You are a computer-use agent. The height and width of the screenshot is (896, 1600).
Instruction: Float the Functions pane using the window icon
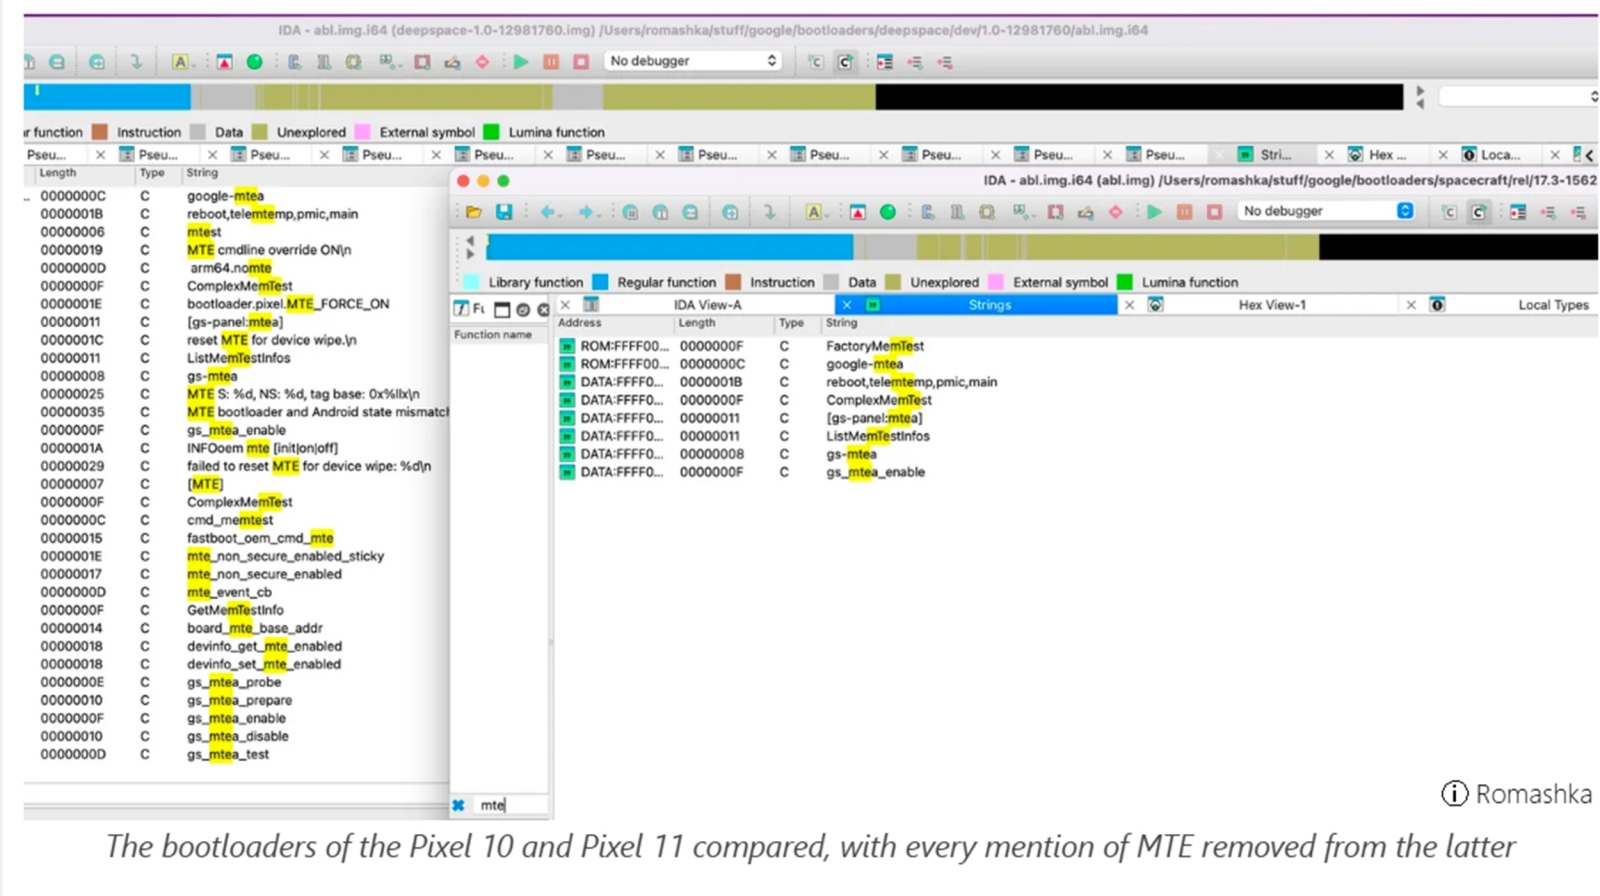point(502,309)
